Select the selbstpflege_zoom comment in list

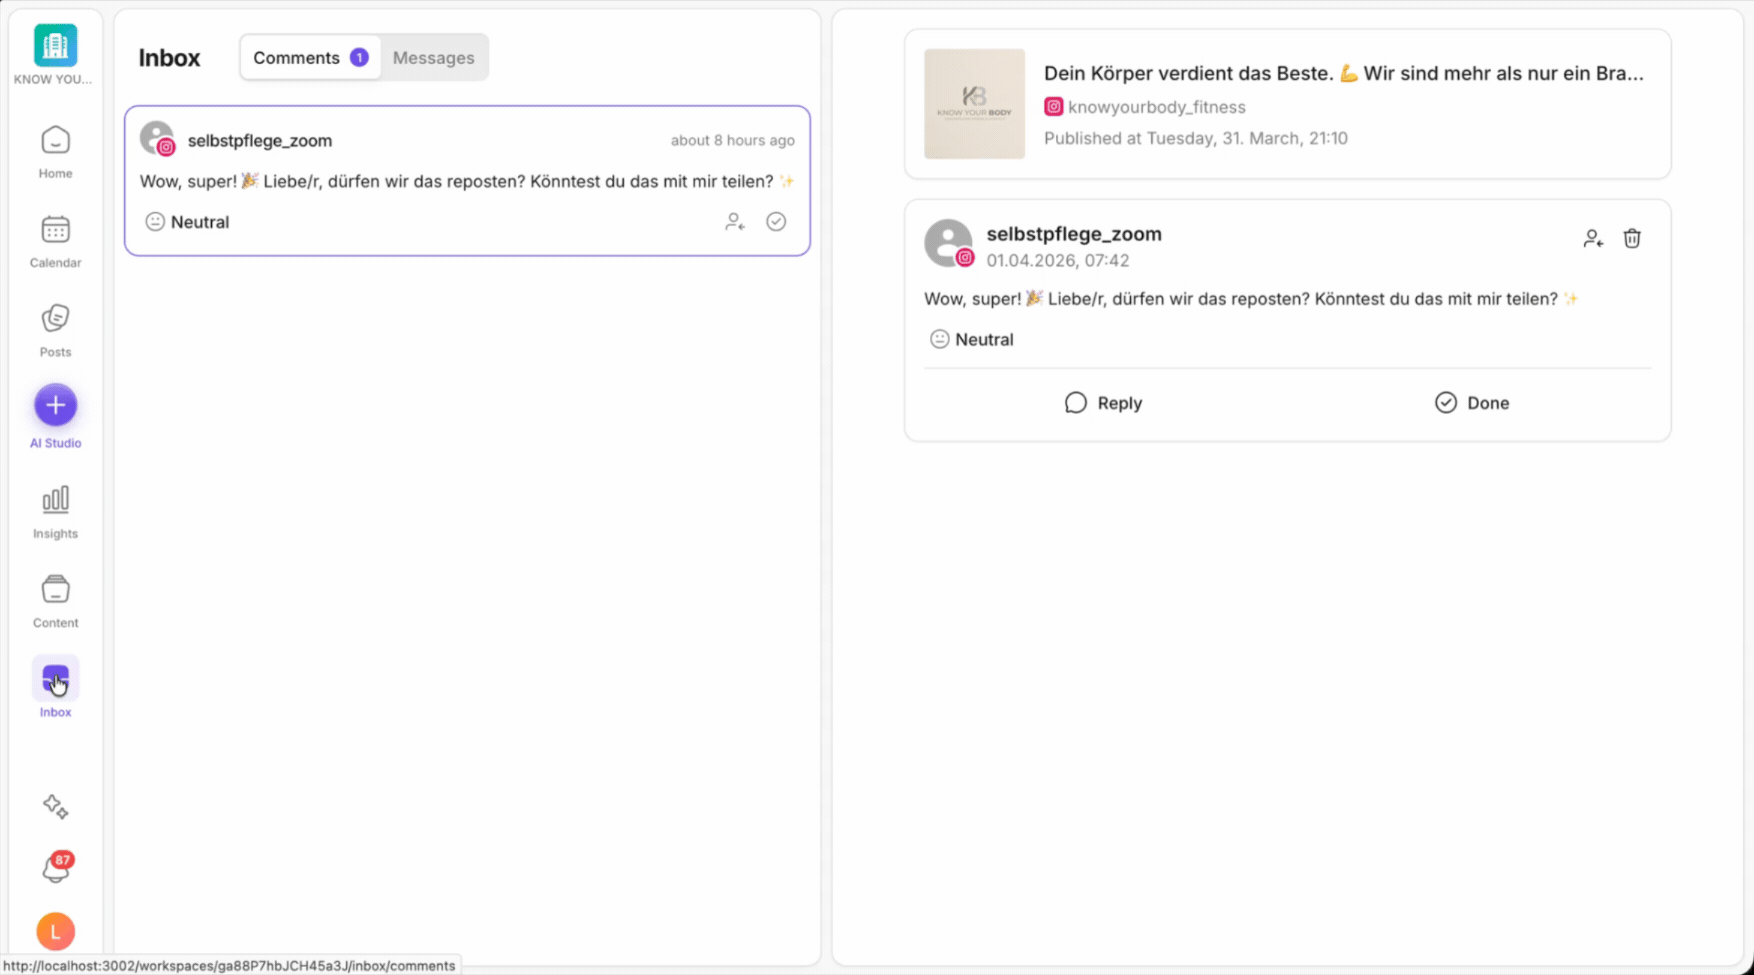[x=466, y=181]
